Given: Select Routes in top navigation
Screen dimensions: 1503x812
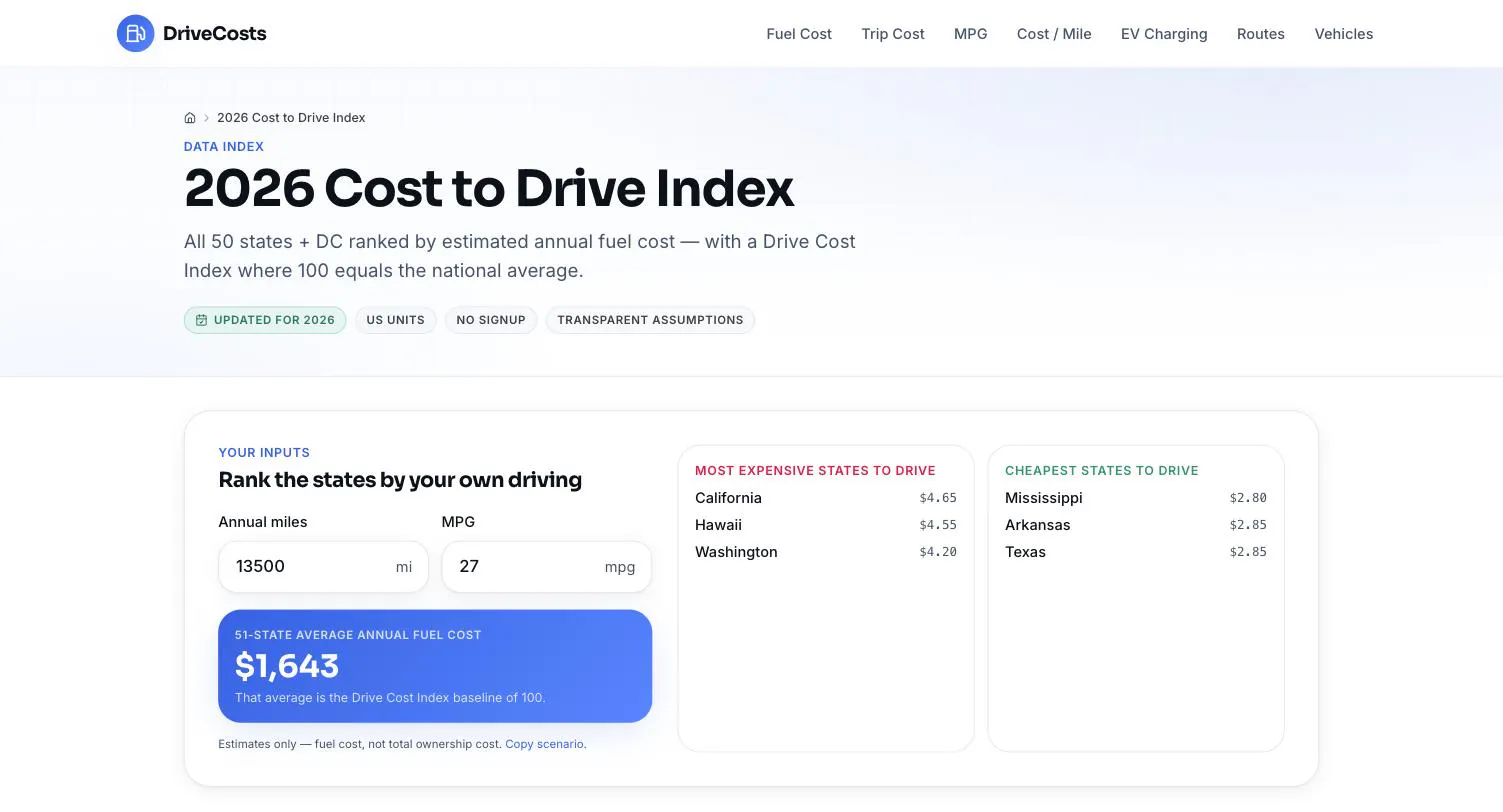Looking at the screenshot, I should 1260,33.
